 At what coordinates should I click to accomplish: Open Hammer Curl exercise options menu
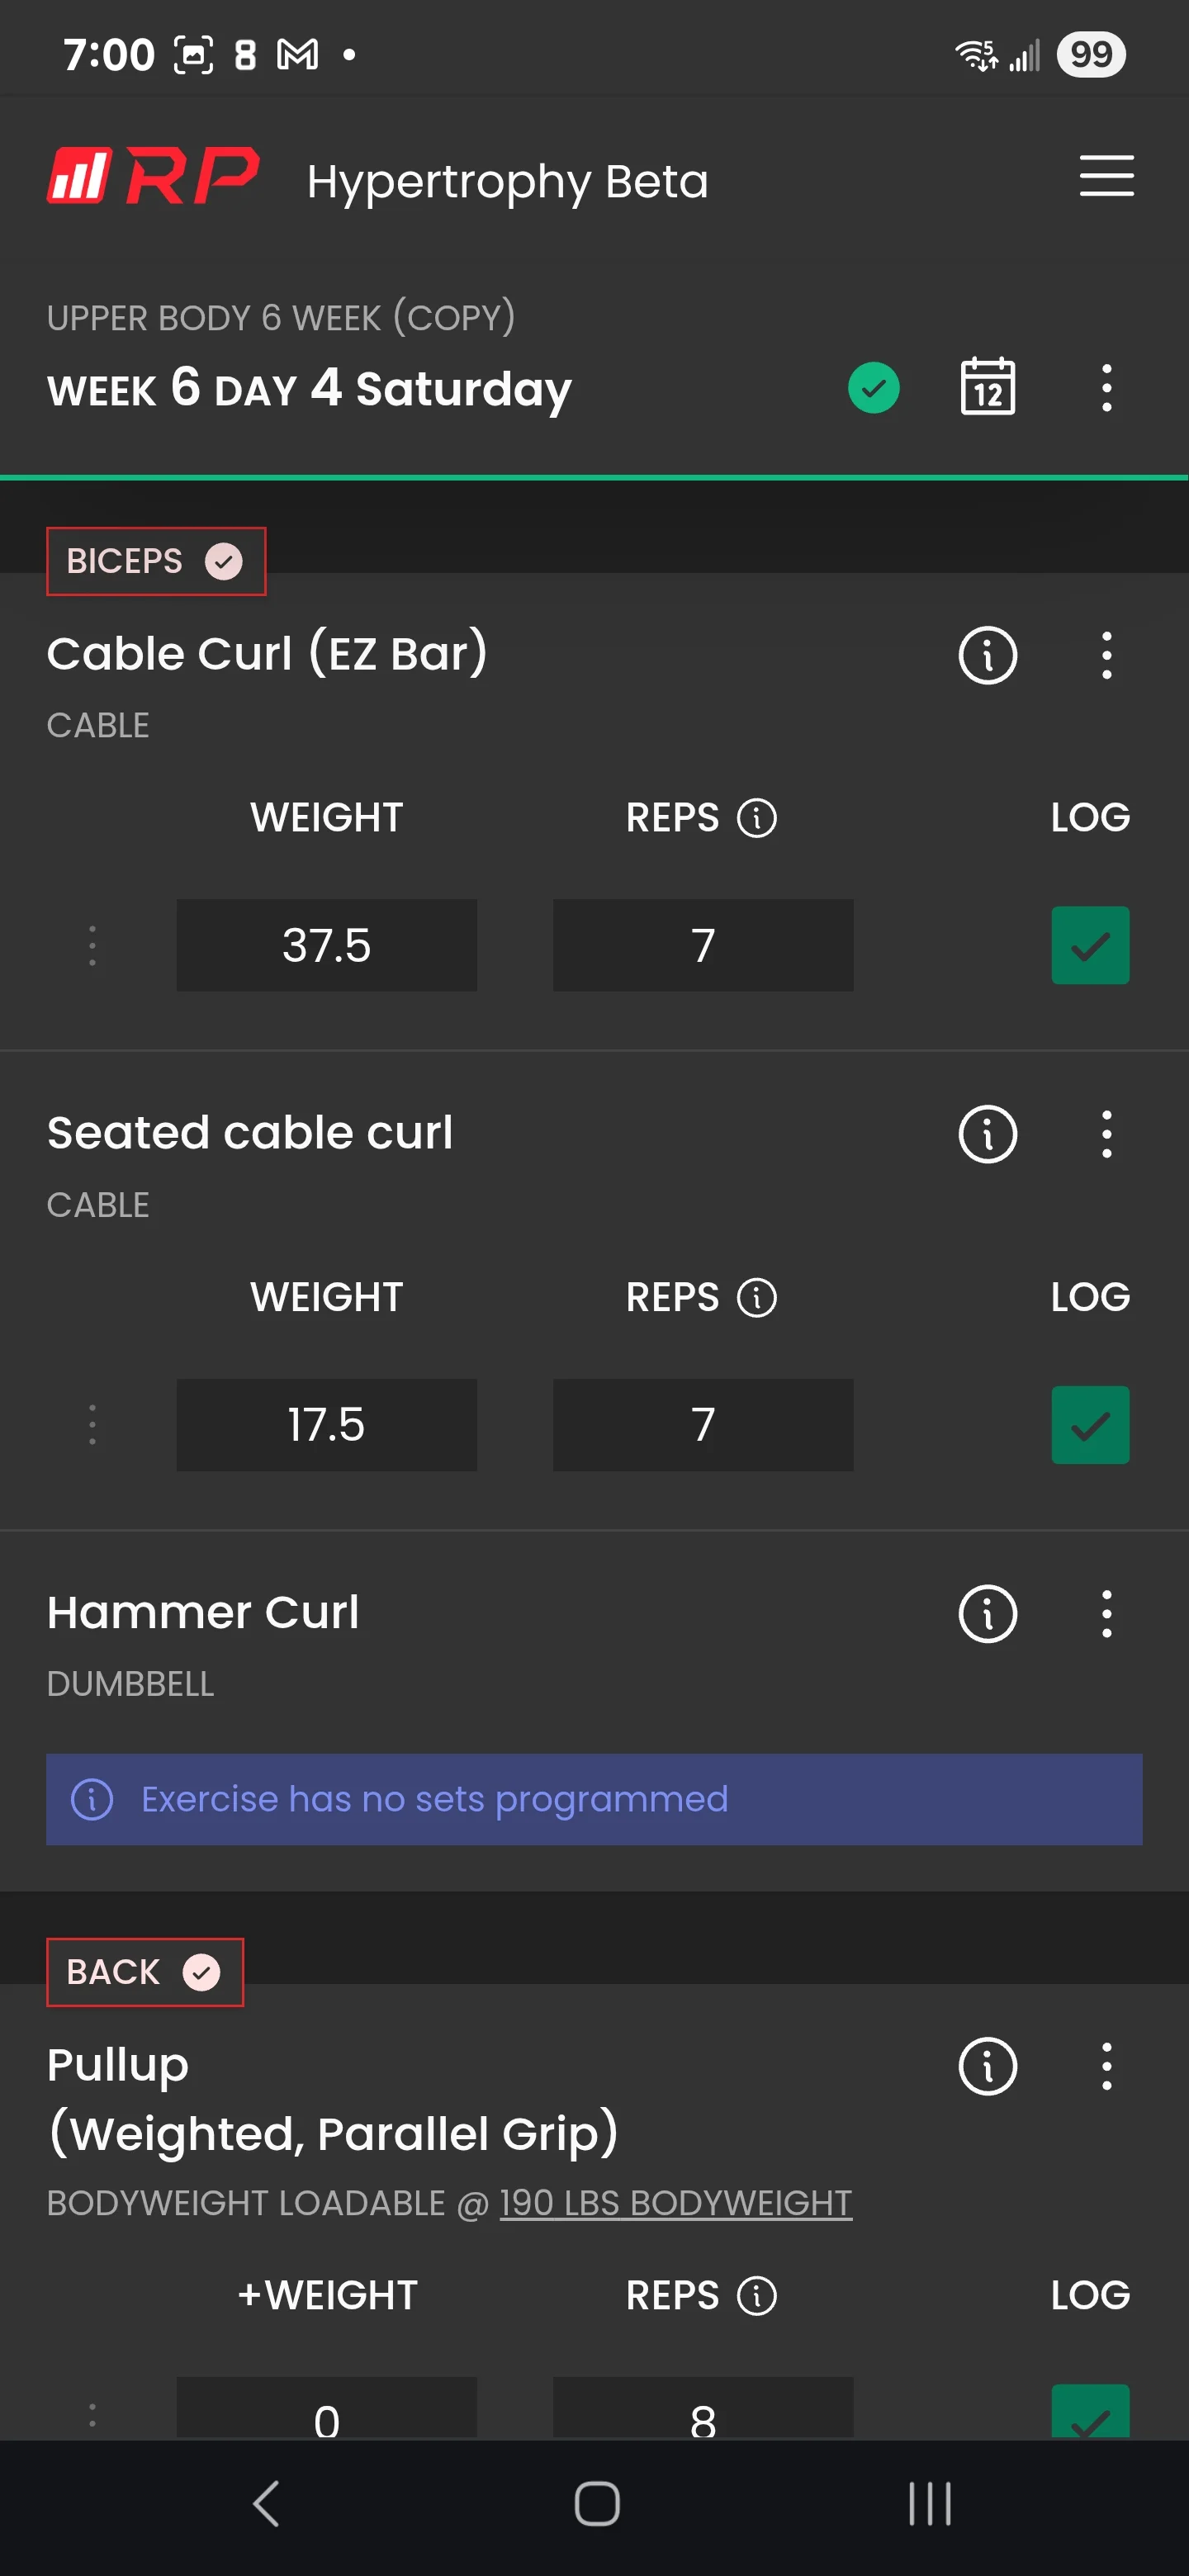(1106, 1614)
